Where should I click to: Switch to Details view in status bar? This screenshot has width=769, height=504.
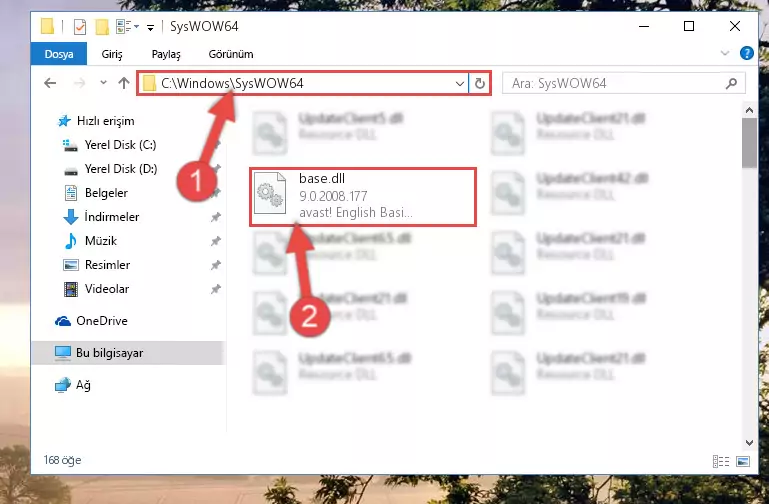[x=720, y=461]
